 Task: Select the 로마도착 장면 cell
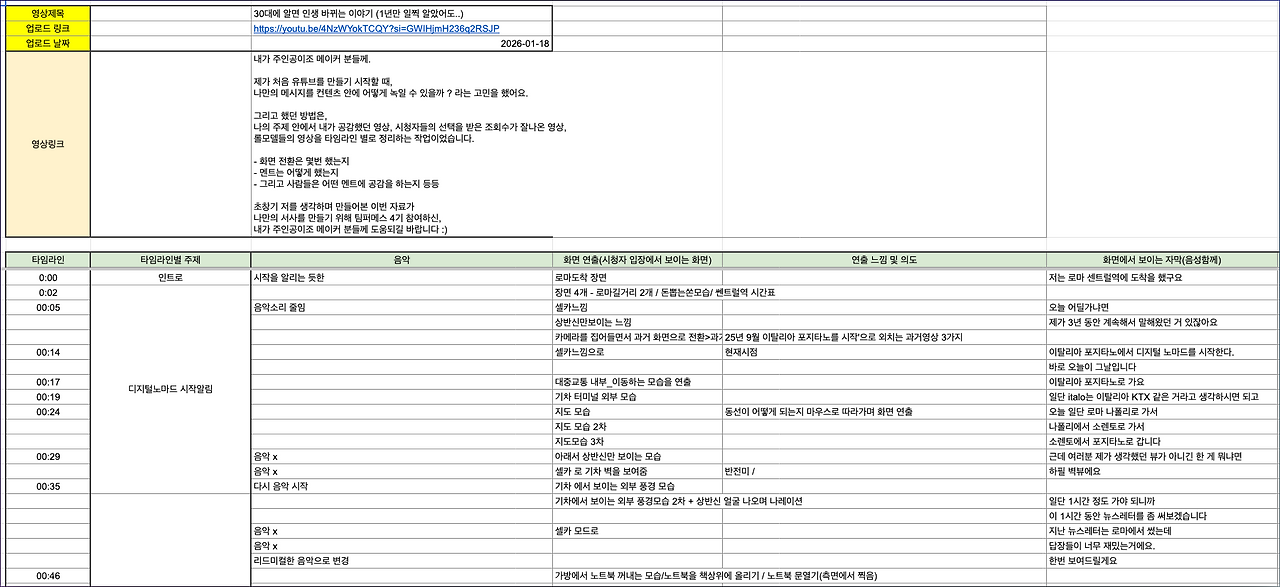pos(637,277)
